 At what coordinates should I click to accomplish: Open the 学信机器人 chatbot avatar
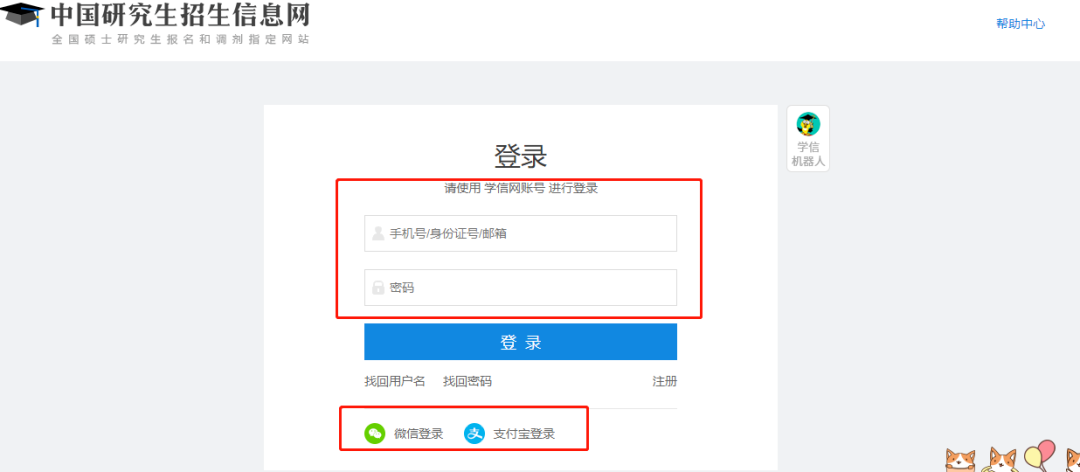click(x=808, y=125)
